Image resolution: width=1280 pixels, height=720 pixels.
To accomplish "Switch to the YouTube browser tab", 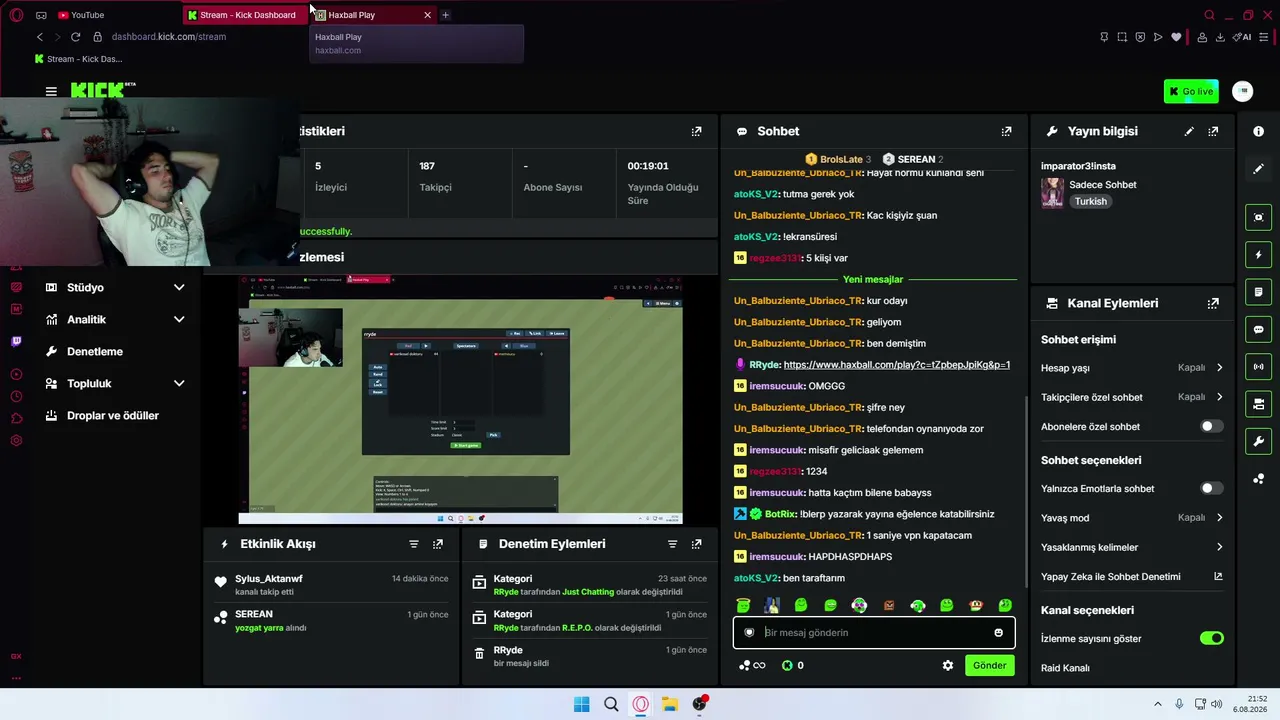I will (82, 15).
